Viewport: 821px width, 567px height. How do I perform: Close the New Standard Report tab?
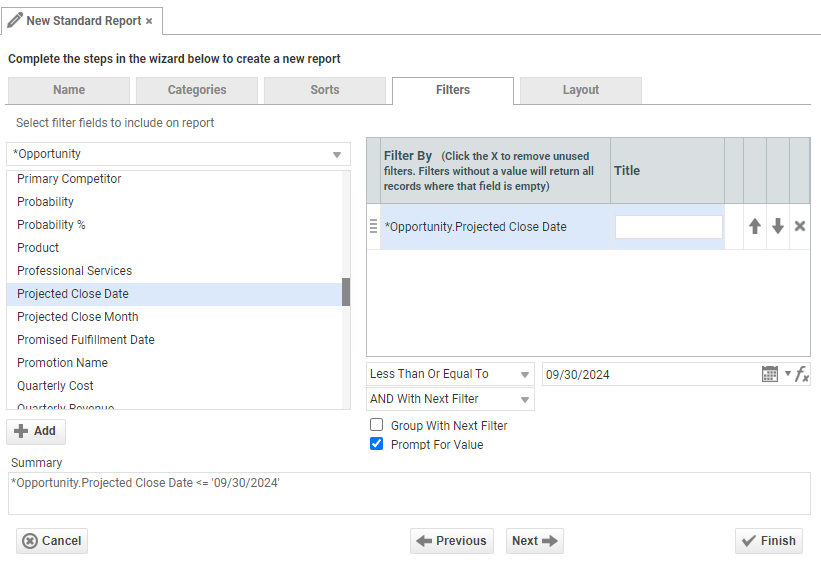pos(149,21)
